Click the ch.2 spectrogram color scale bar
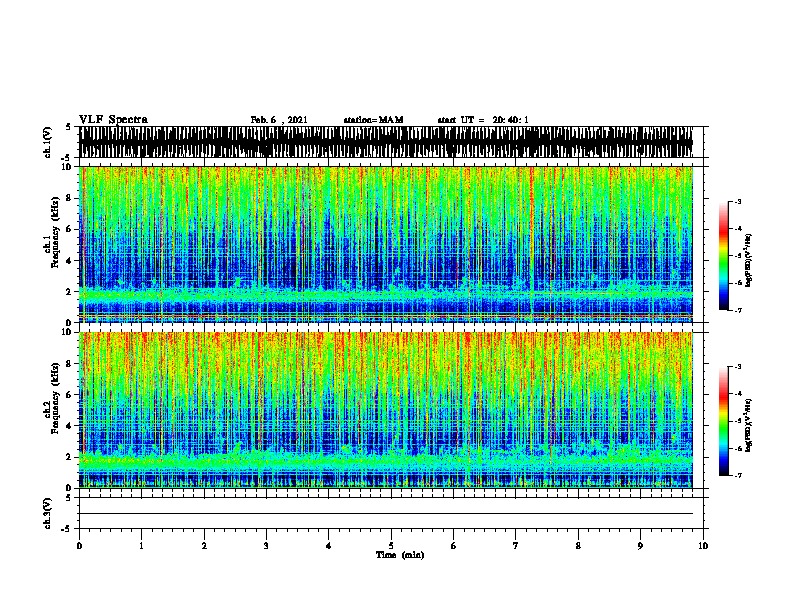792x612 pixels. click(724, 421)
